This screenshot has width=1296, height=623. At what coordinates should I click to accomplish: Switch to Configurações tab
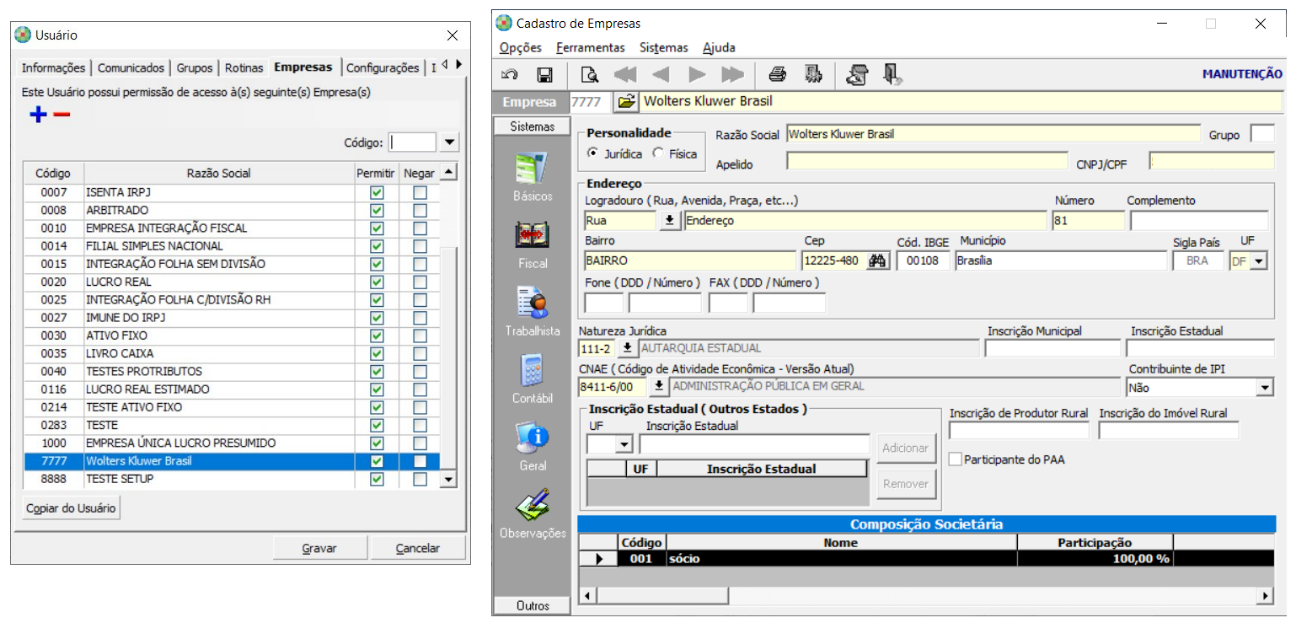coord(382,68)
